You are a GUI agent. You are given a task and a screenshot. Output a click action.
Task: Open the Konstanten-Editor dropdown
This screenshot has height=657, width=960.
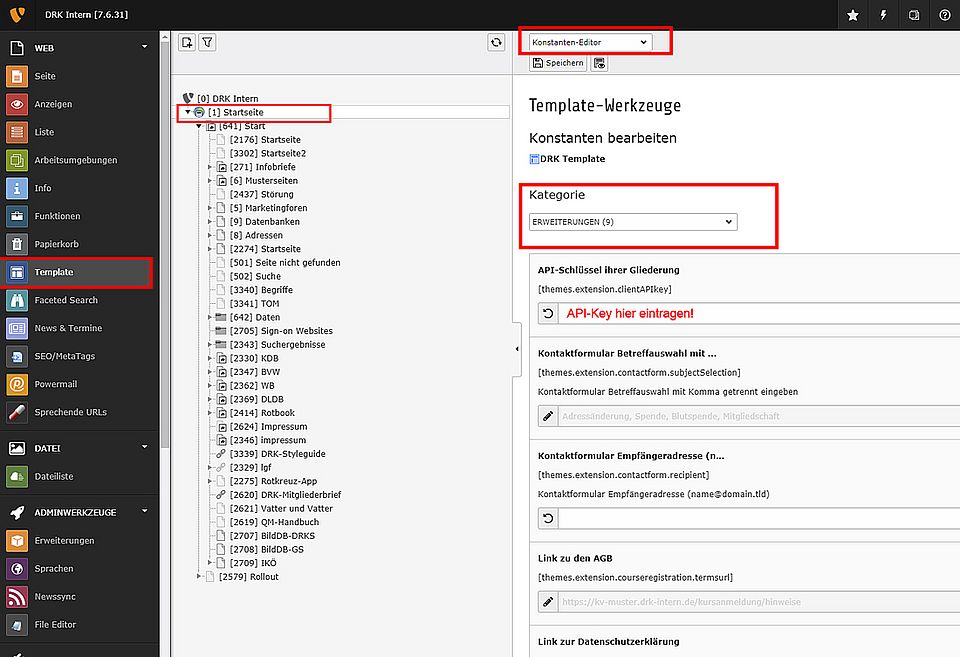(x=589, y=42)
